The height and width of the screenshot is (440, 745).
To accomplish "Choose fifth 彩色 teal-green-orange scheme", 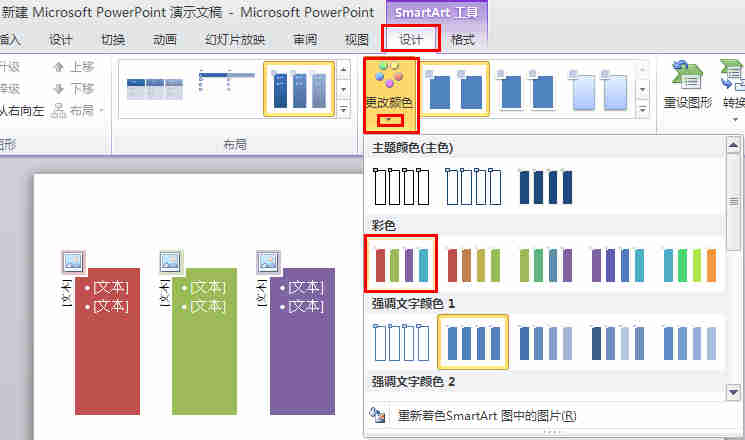I will pos(690,264).
